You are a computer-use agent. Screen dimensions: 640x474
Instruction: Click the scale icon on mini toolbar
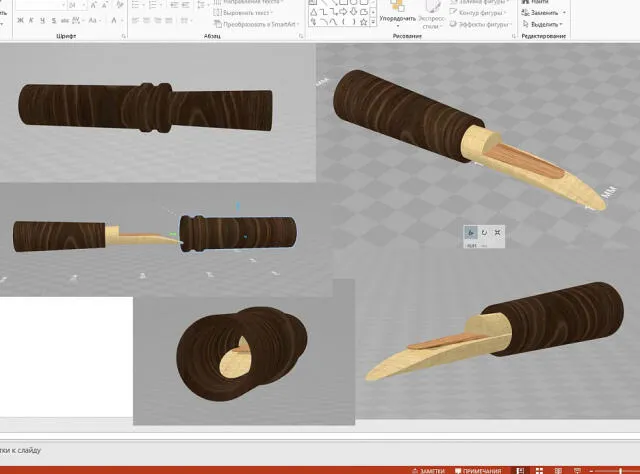497,232
